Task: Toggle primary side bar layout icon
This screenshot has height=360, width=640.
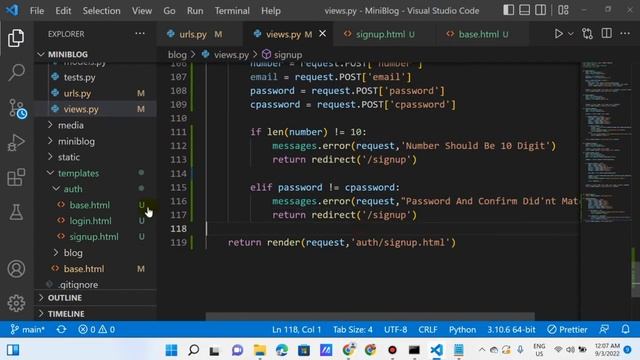Action: tap(508, 10)
